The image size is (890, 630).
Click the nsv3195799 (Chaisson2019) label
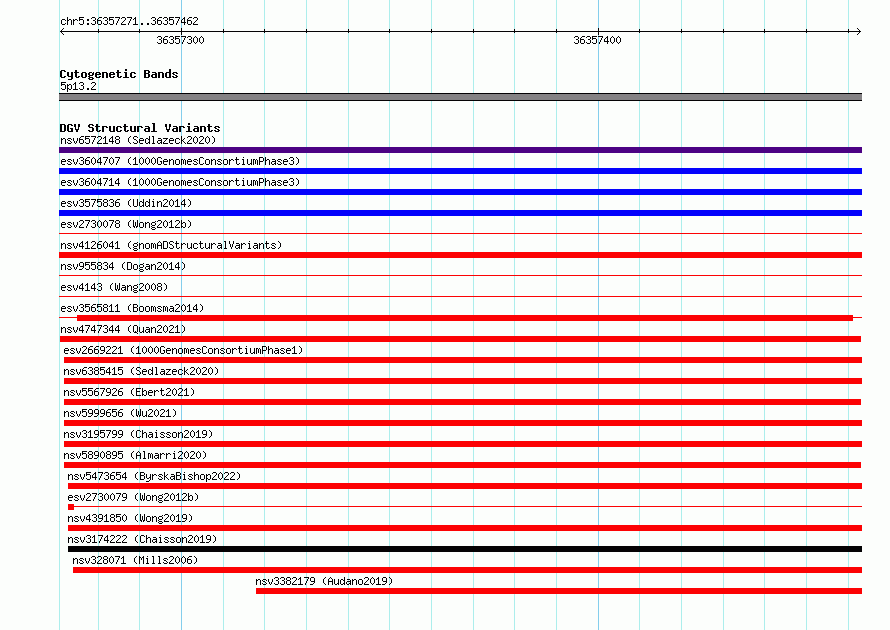pos(138,434)
